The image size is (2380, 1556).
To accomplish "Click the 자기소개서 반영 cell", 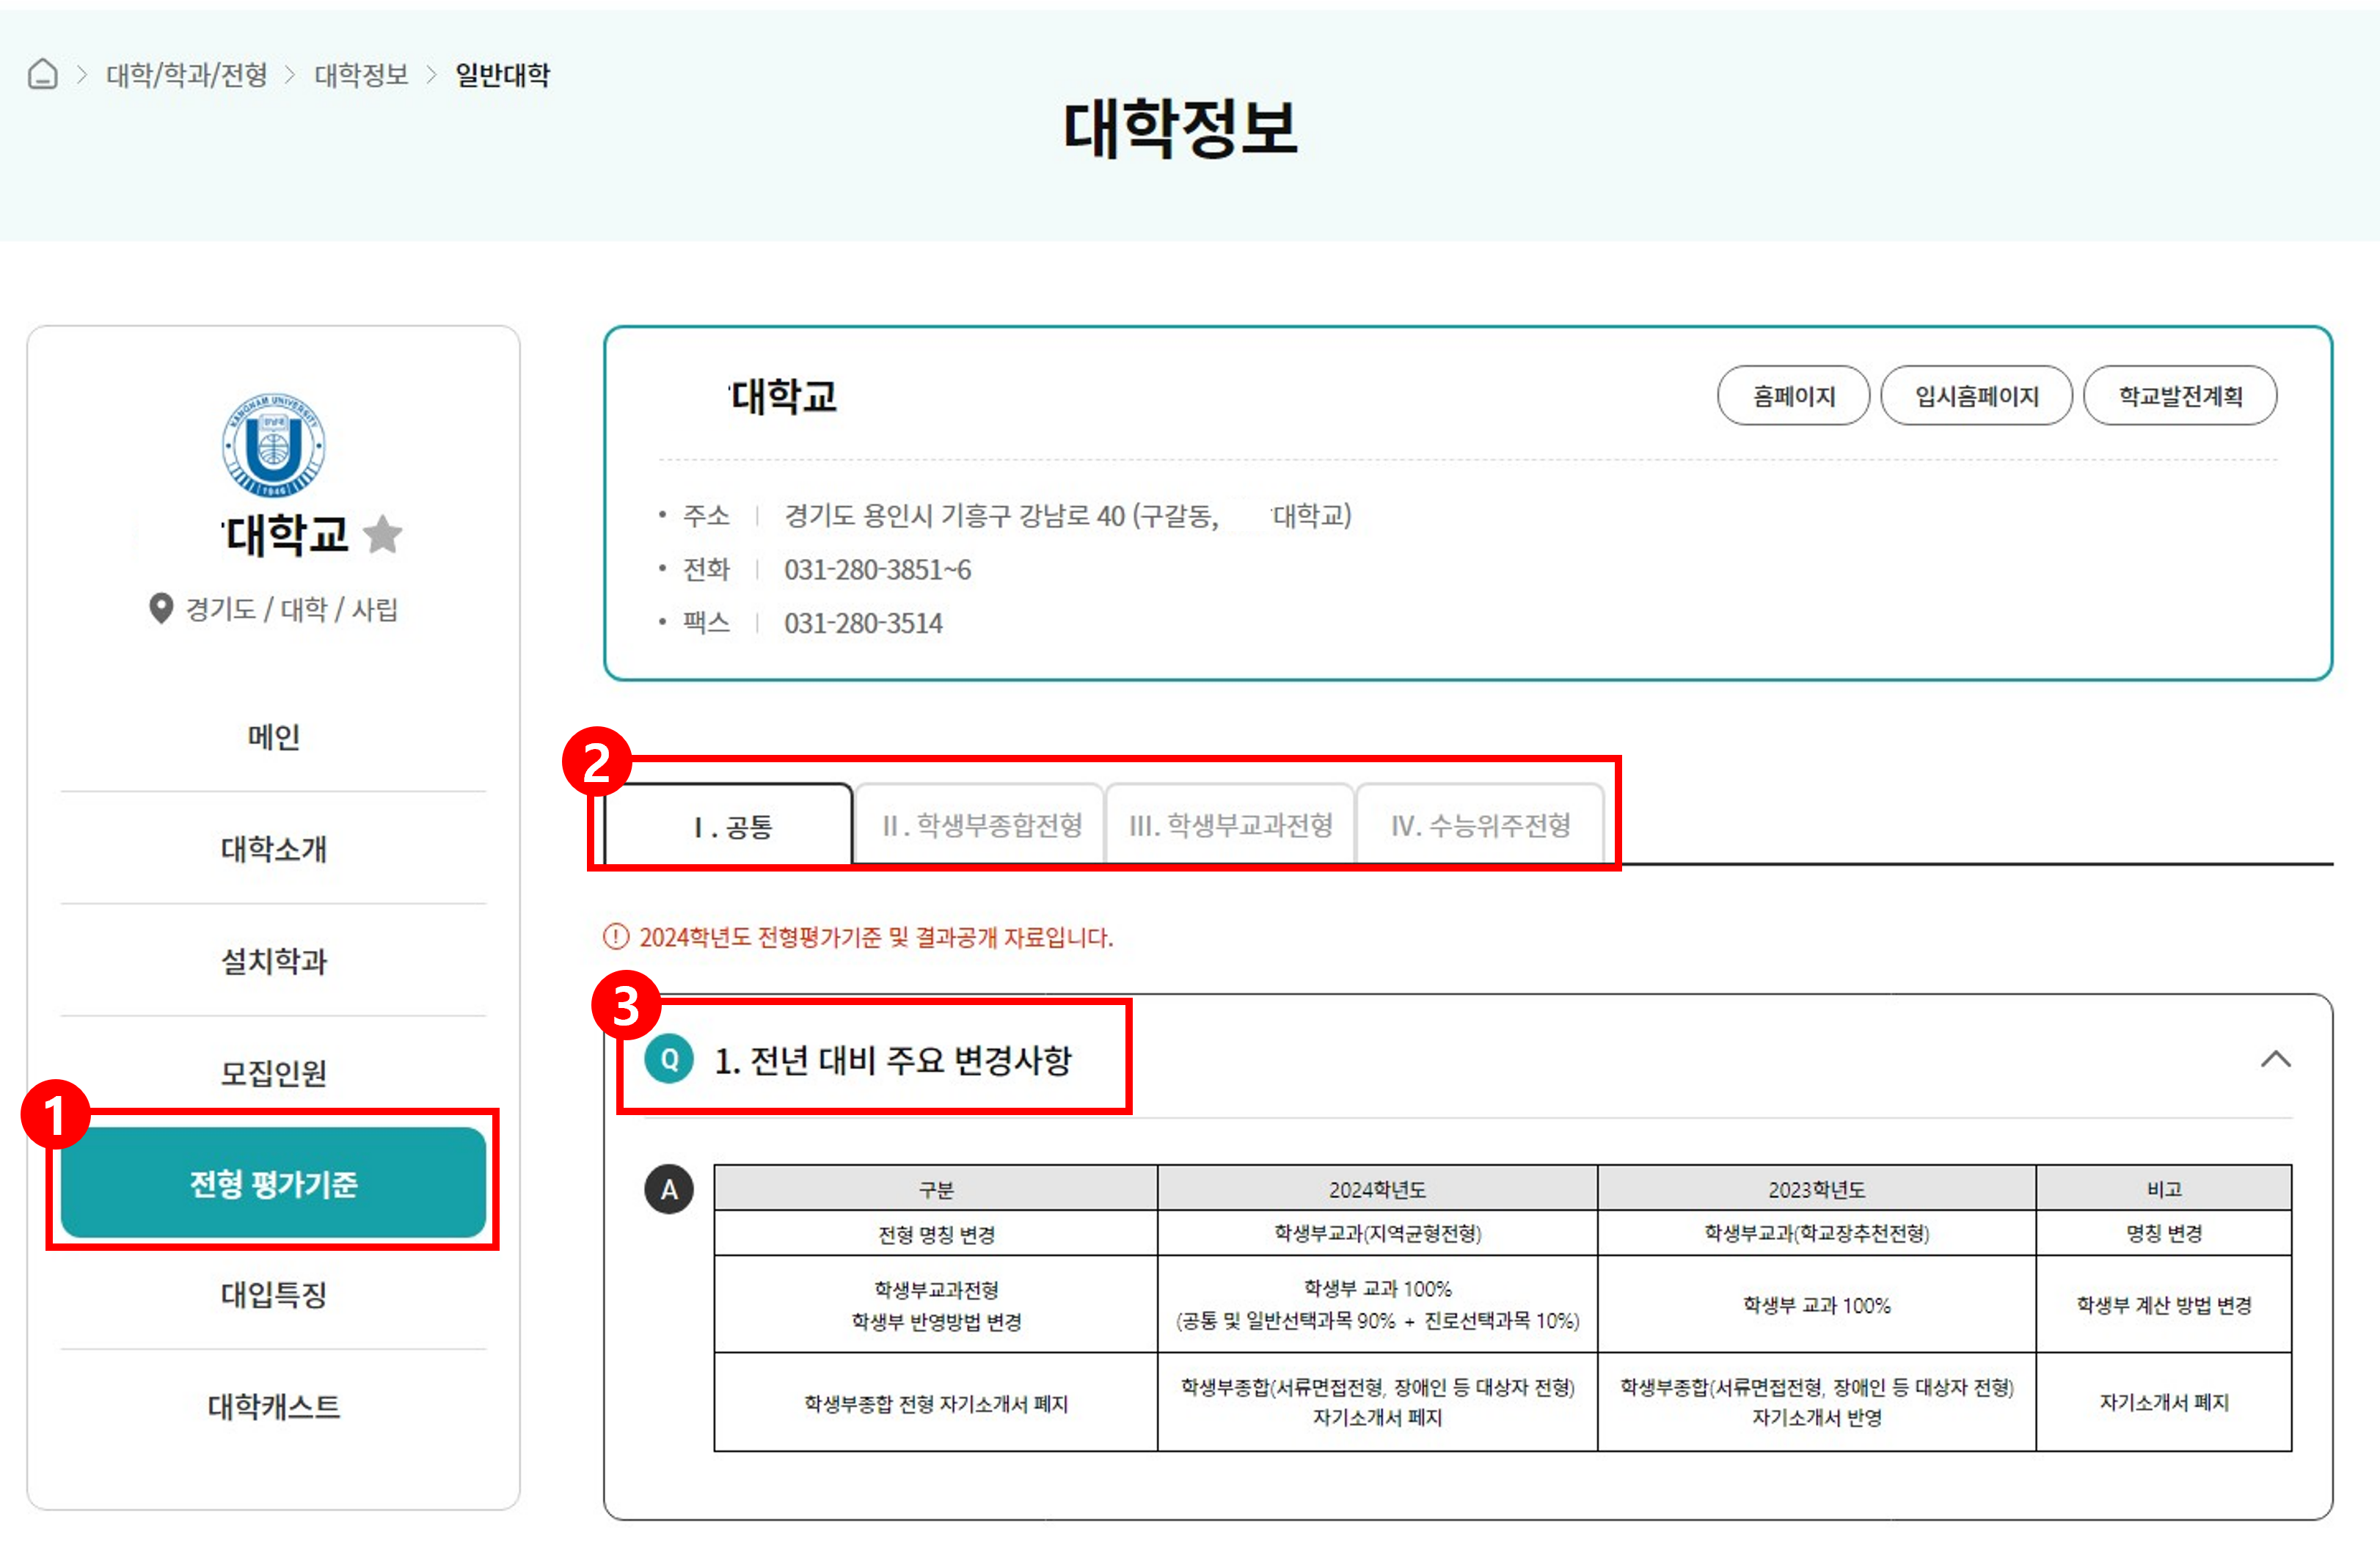I will (x=1816, y=1402).
